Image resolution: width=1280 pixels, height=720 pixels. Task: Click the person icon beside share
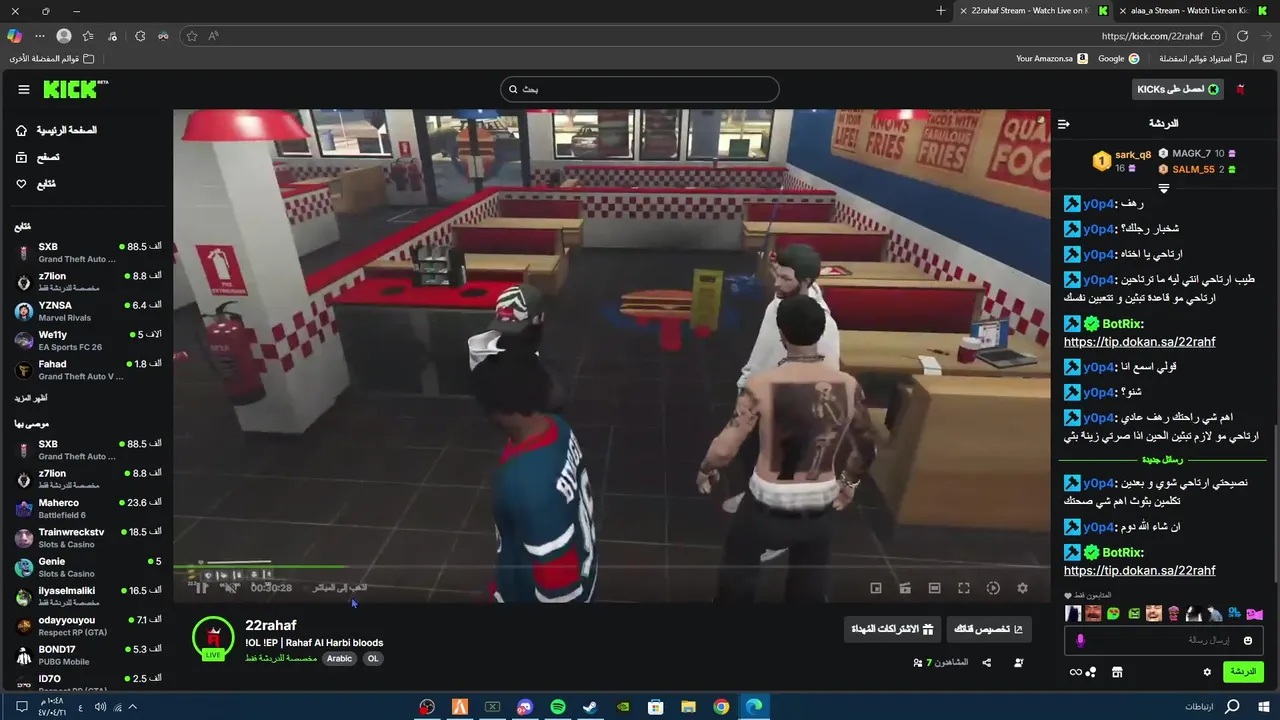click(x=1019, y=662)
